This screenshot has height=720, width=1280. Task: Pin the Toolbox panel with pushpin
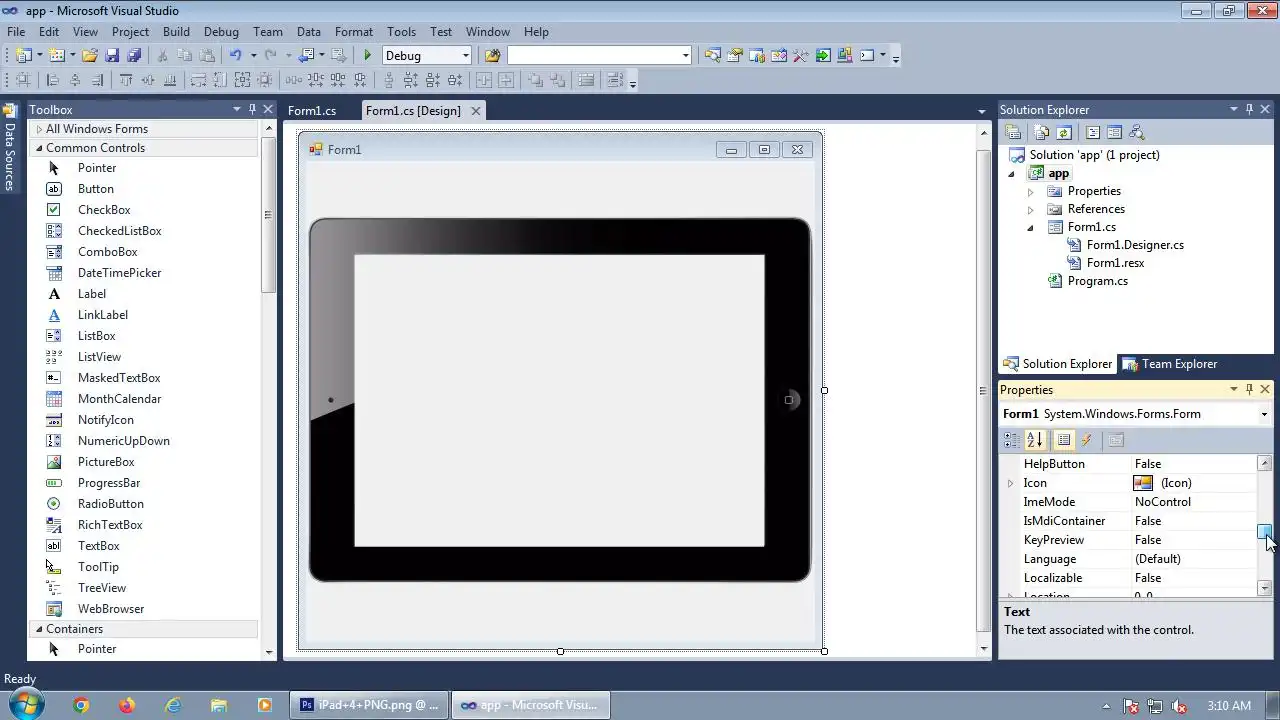point(252,109)
